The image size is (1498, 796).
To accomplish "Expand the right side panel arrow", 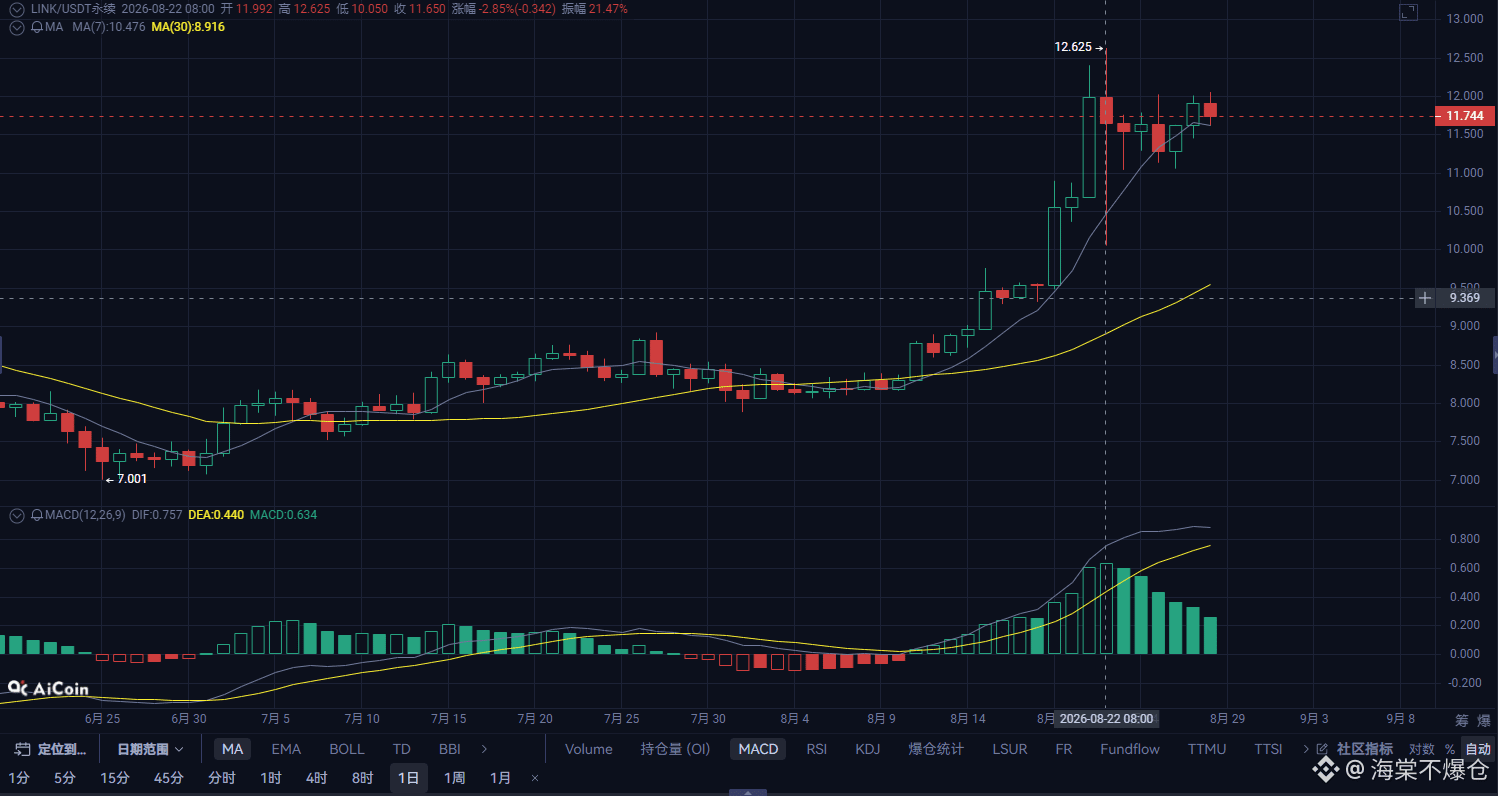I will point(1494,355).
